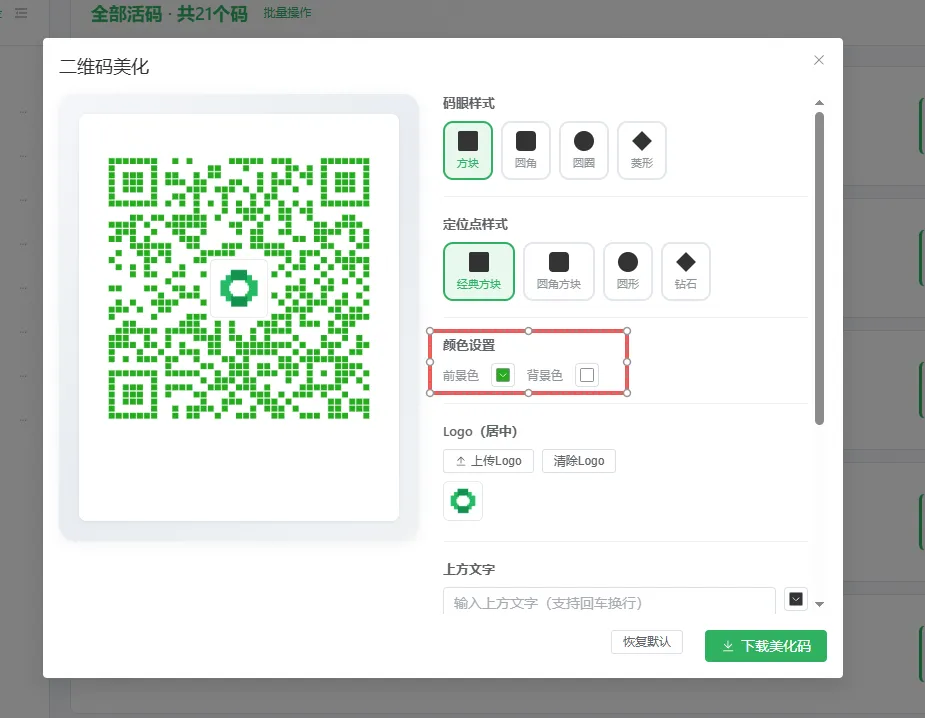
Task: Choose 钻石 locator point style
Action: click(x=685, y=271)
